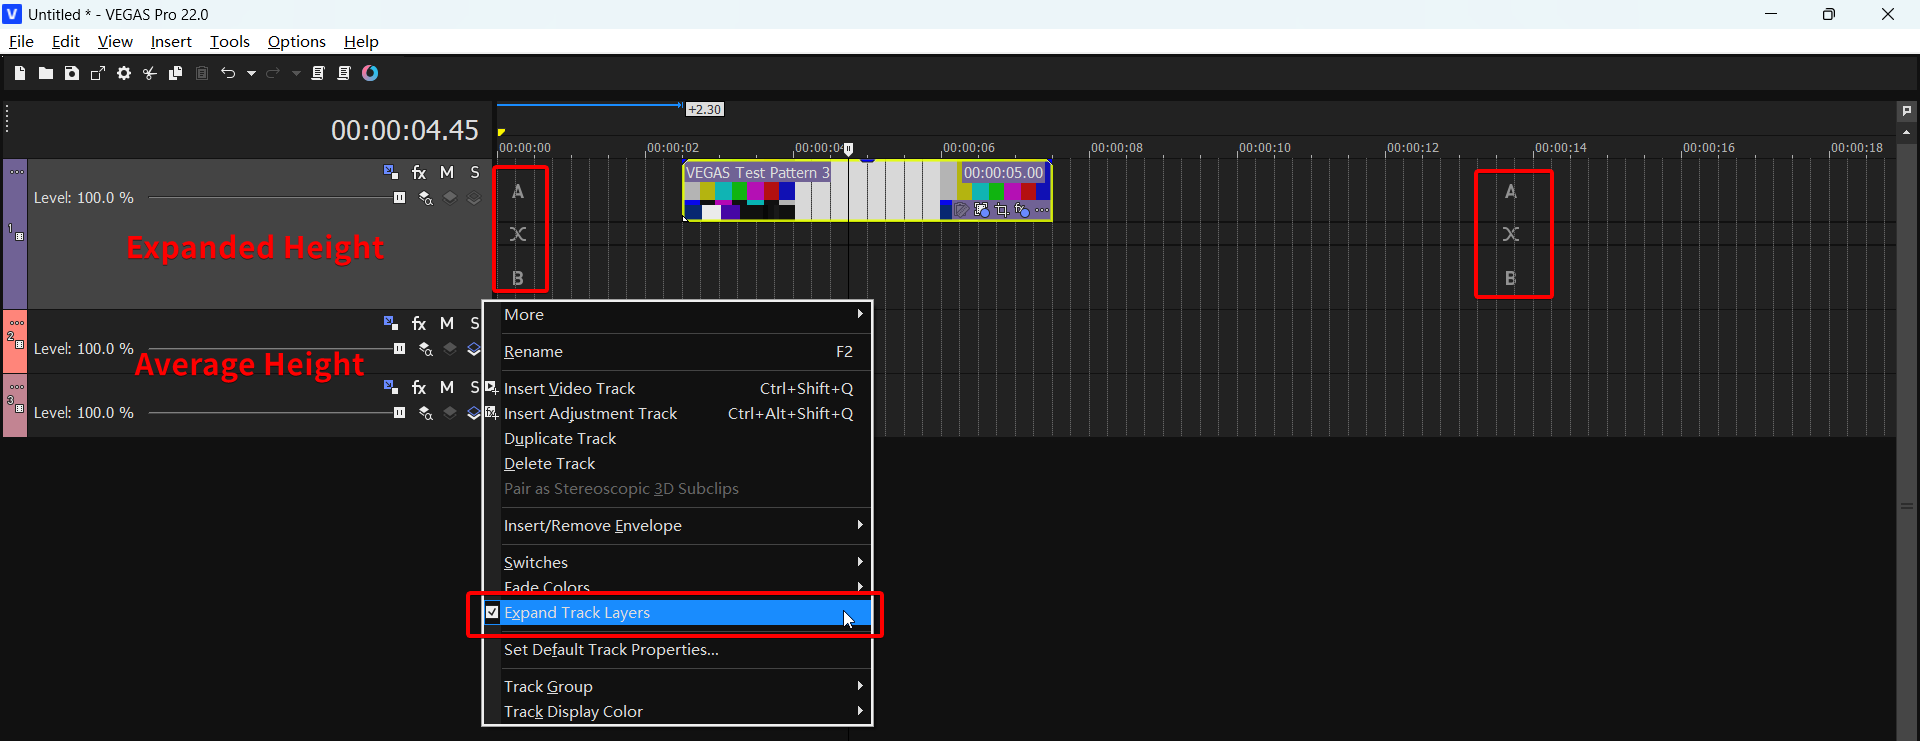The height and width of the screenshot is (741, 1920).
Task: Click Set Default Track Properties entry
Action: 611,650
